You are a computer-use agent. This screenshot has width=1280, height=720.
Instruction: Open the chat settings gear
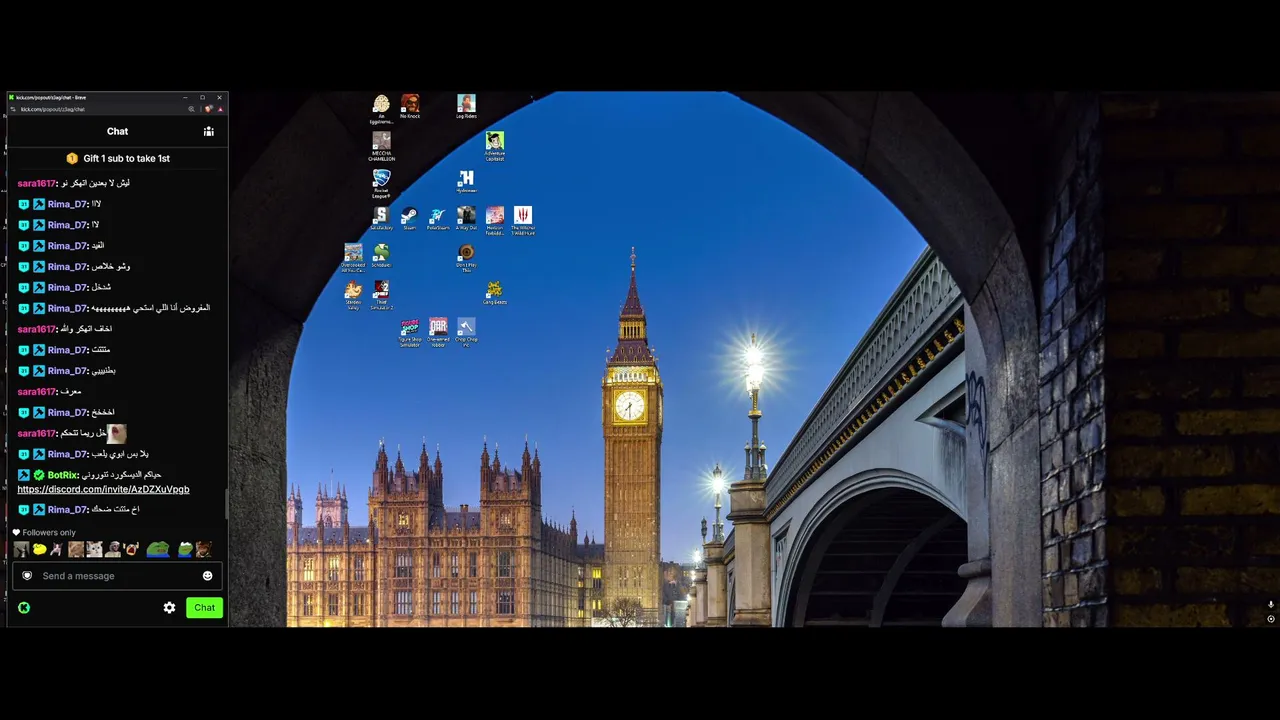pyautogui.click(x=169, y=607)
